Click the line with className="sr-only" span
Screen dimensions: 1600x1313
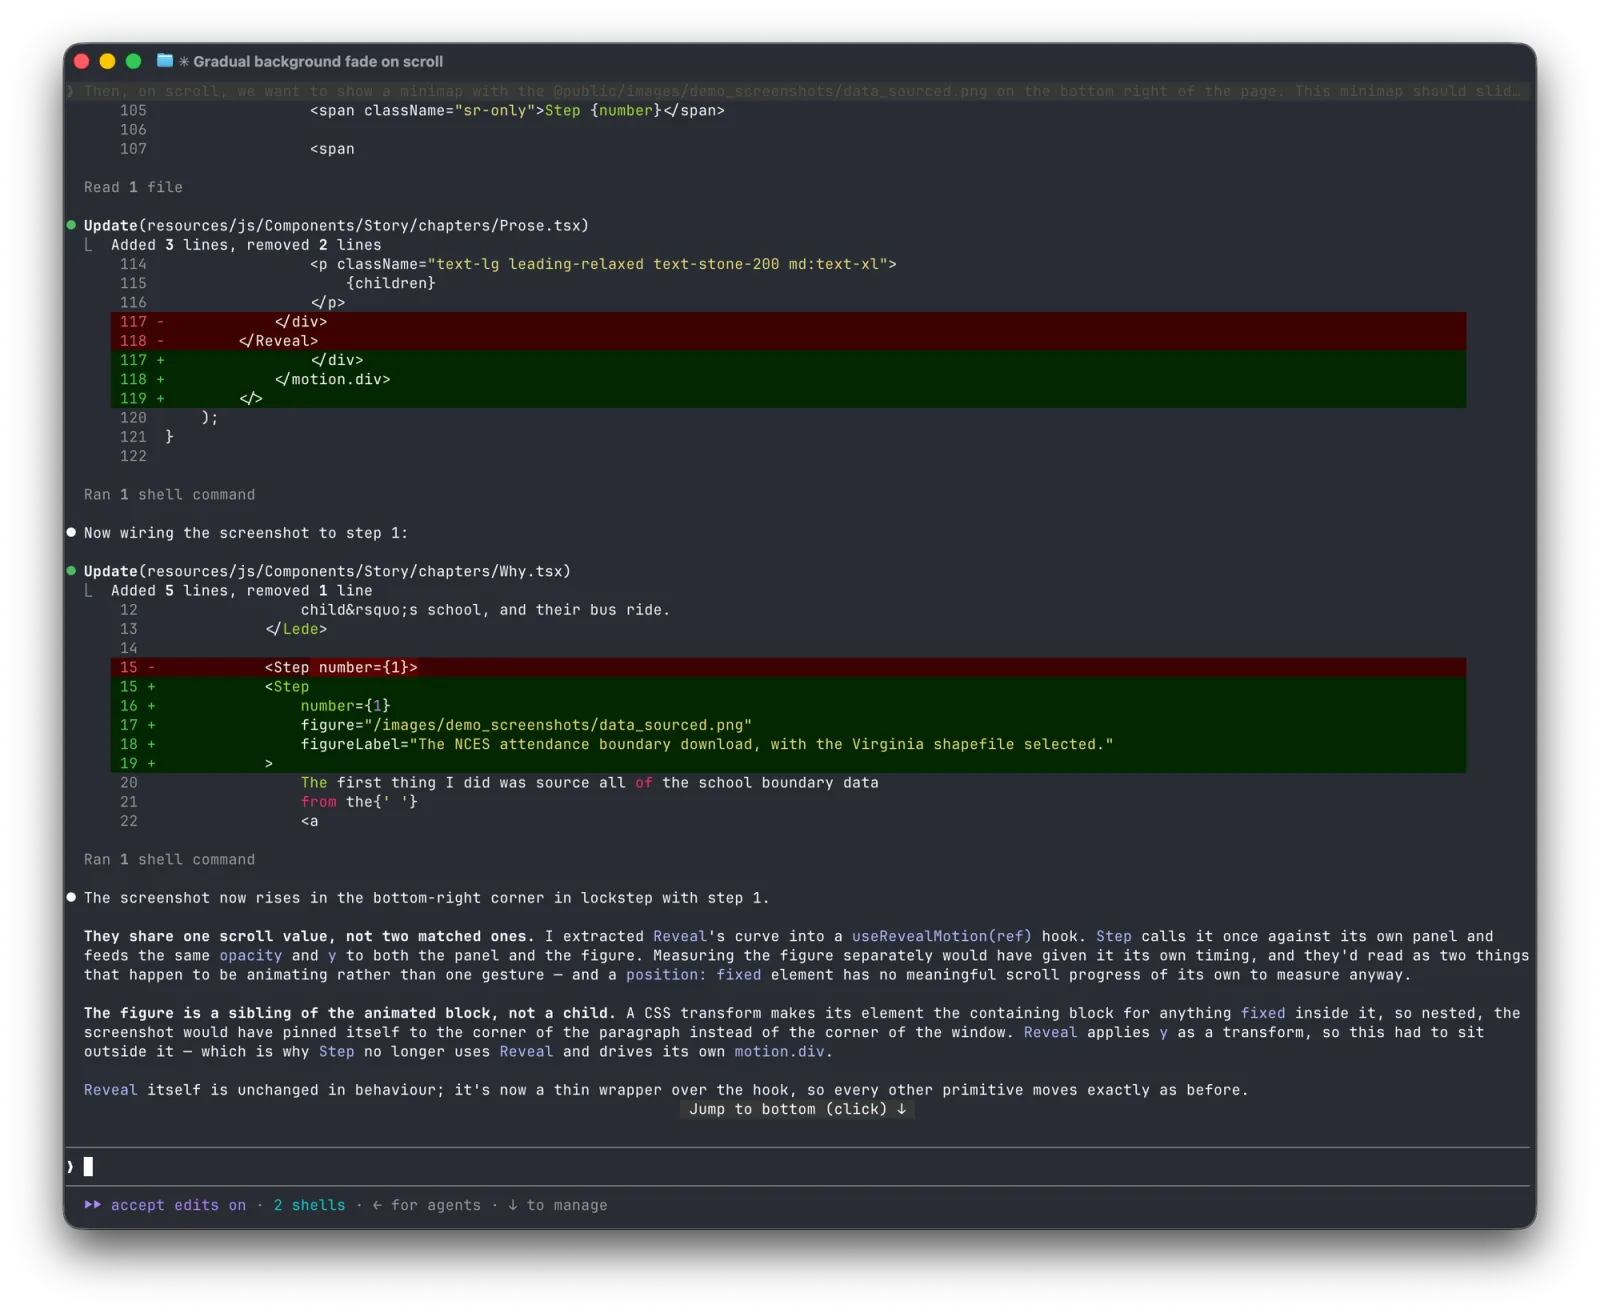[517, 111]
